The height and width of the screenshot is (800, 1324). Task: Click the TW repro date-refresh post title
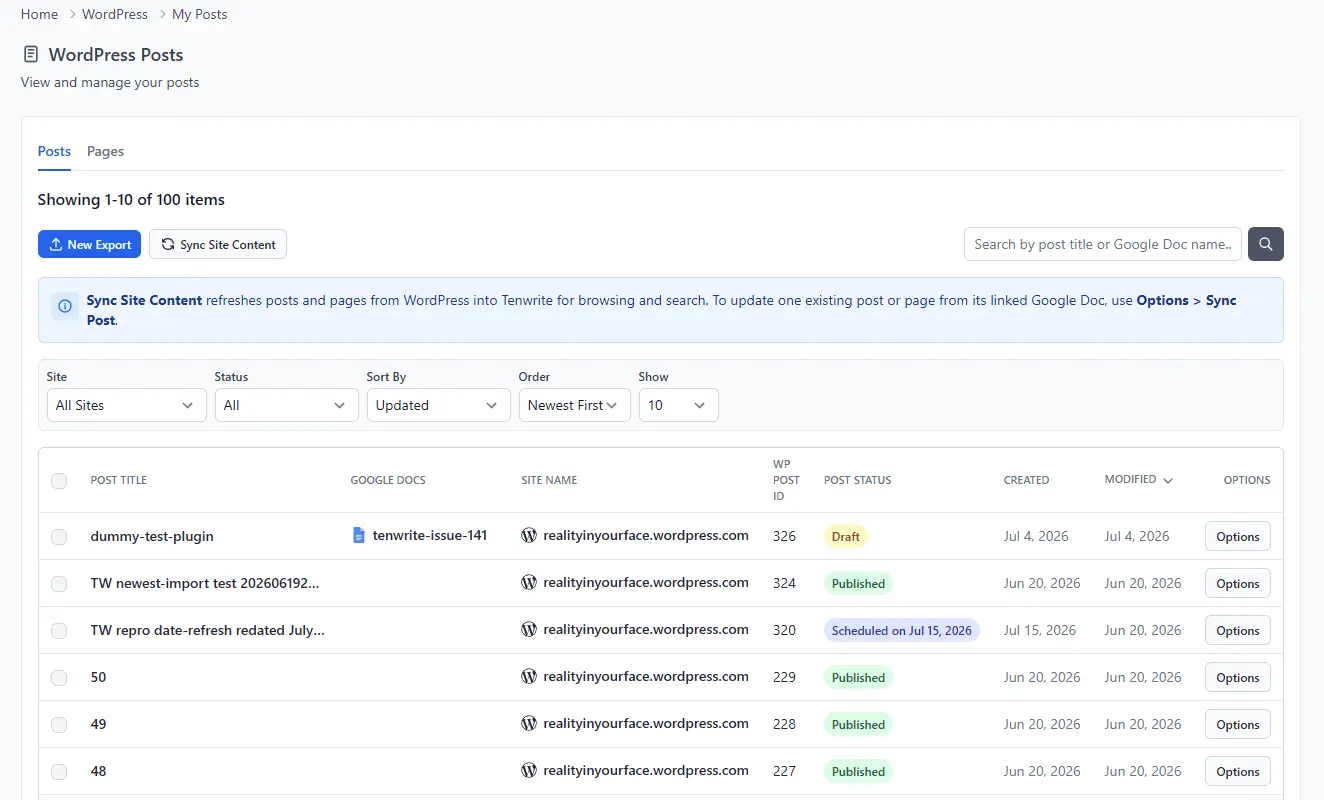click(208, 630)
